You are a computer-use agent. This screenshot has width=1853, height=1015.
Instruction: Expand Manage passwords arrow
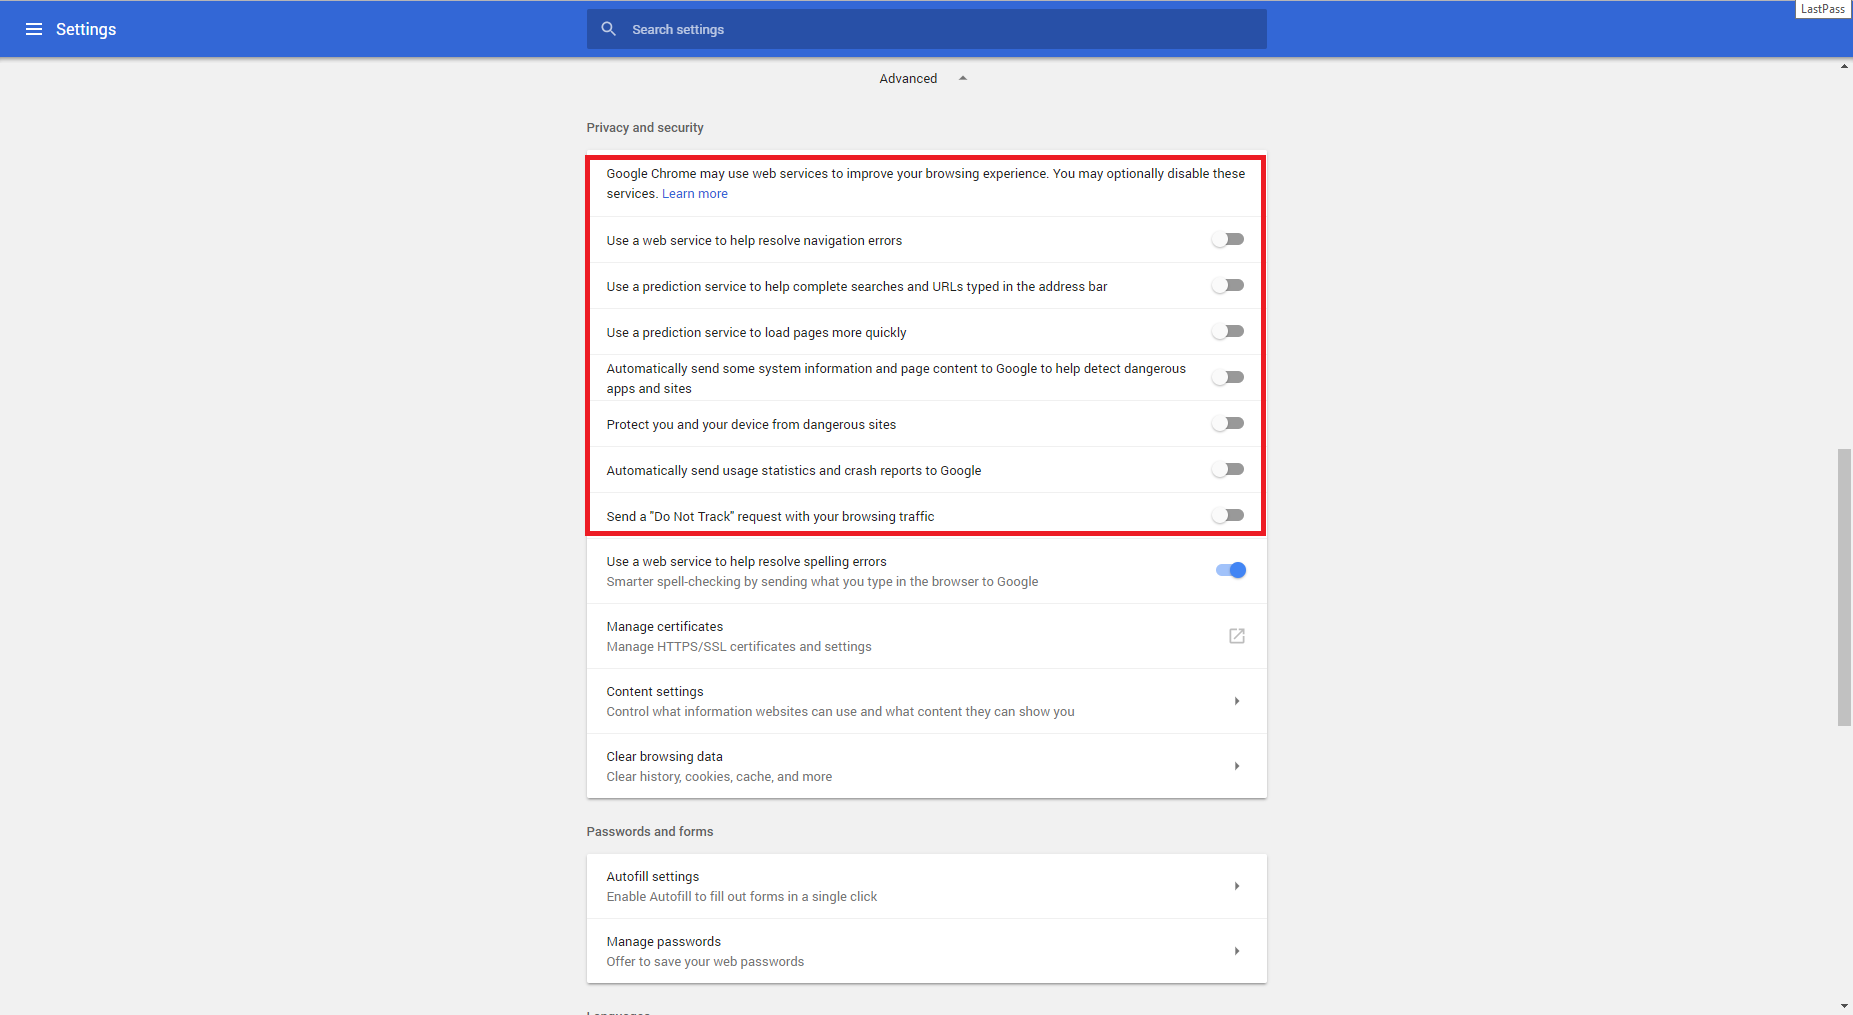coord(1237,951)
